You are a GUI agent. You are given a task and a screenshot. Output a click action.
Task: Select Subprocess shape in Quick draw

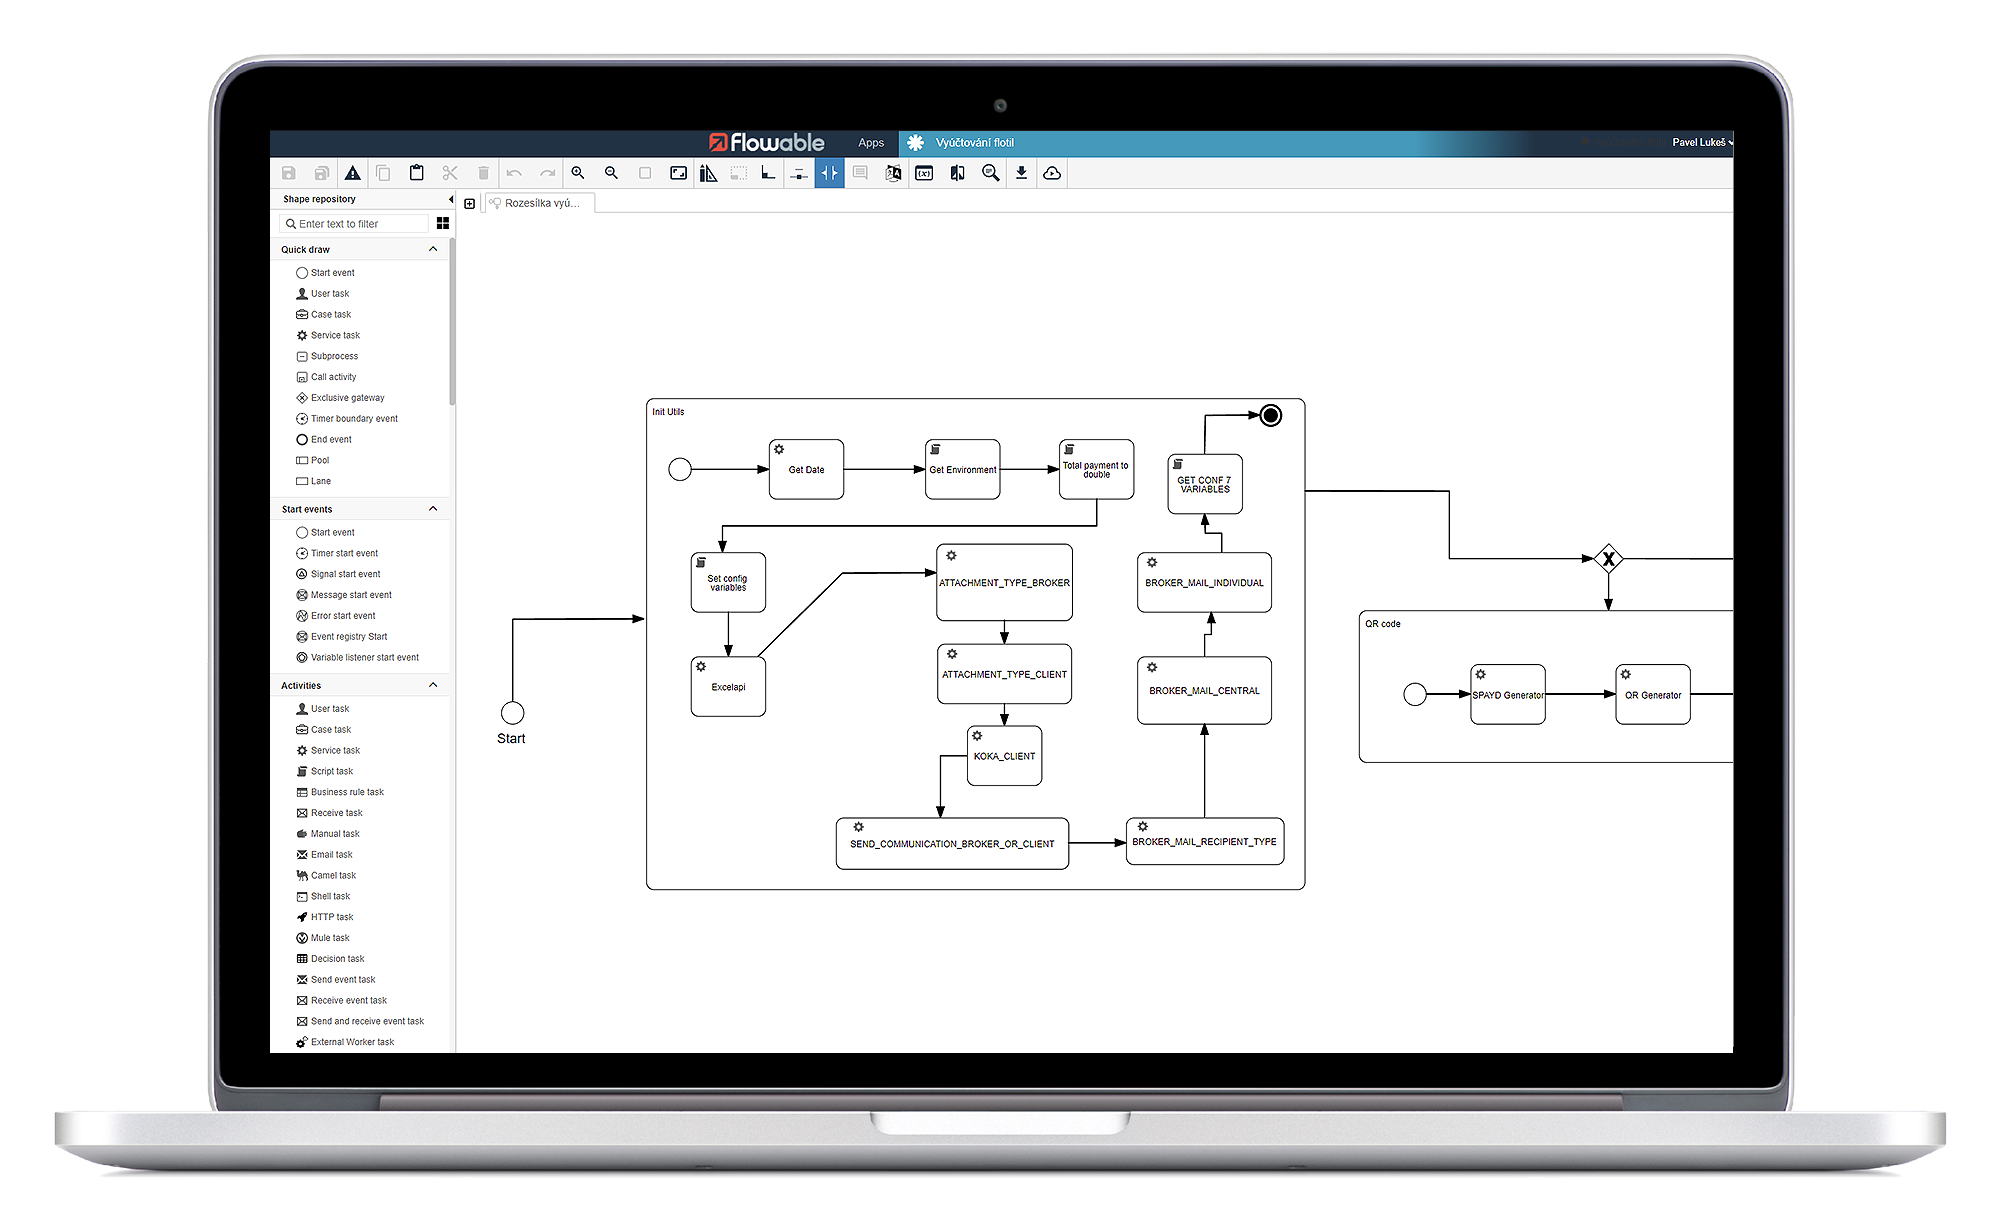[327, 356]
